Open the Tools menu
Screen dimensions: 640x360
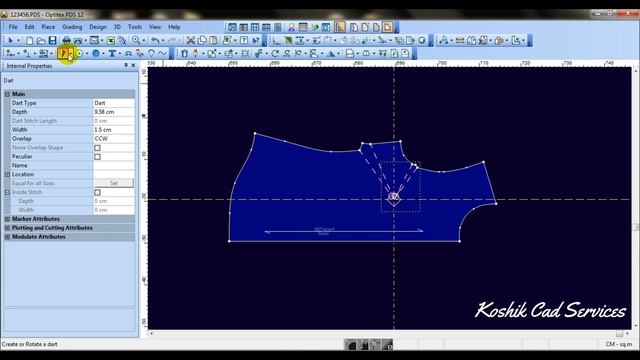(135, 27)
